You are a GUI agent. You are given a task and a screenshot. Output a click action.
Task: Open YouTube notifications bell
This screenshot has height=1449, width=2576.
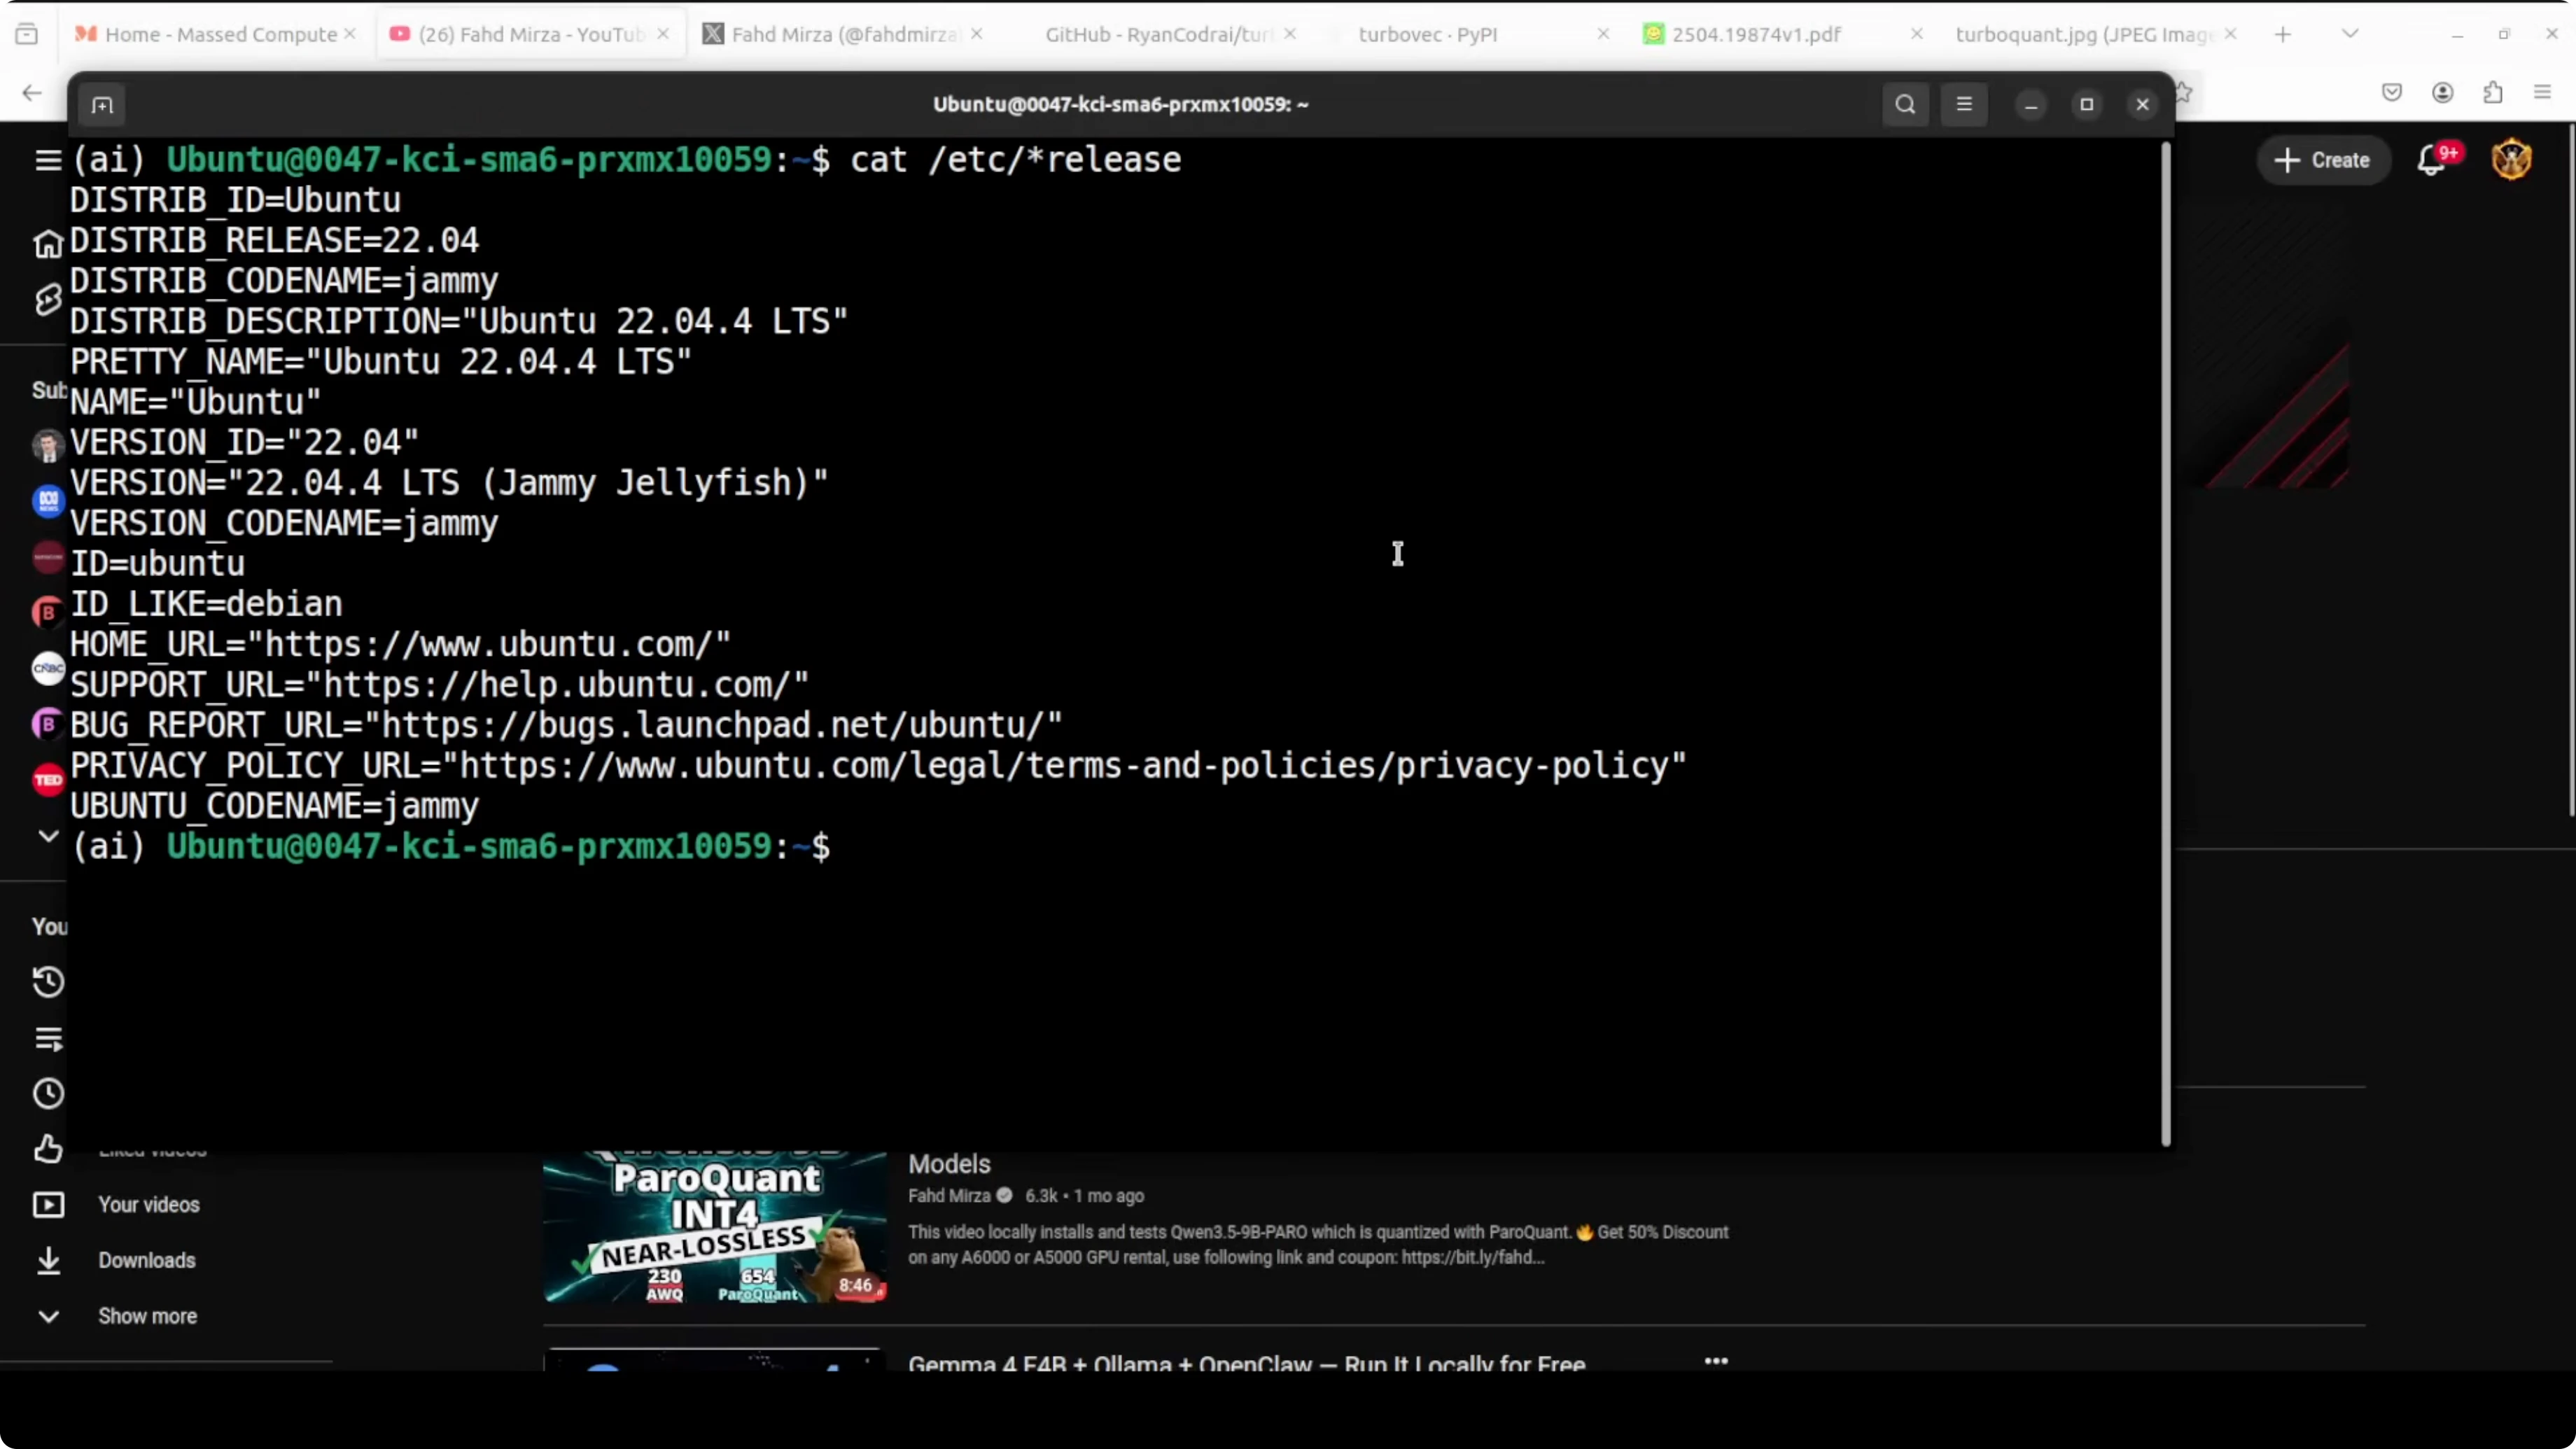[x=2431, y=160]
